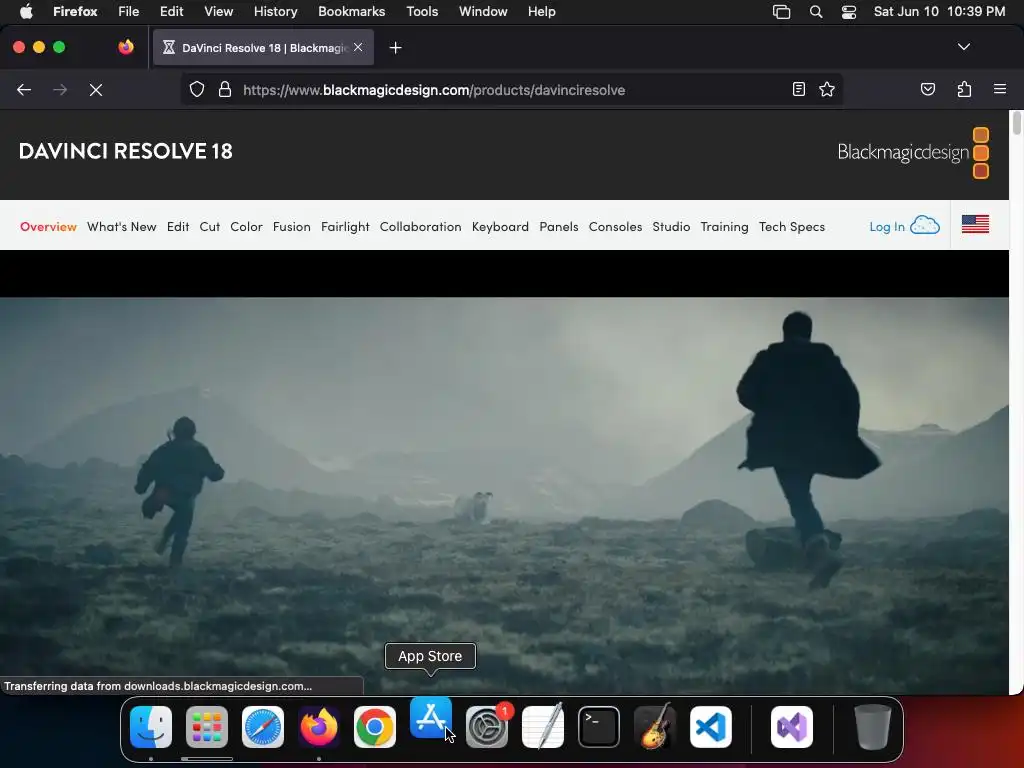1024x768 pixels.
Task: Select the Overview page tab
Action: [x=48, y=227]
